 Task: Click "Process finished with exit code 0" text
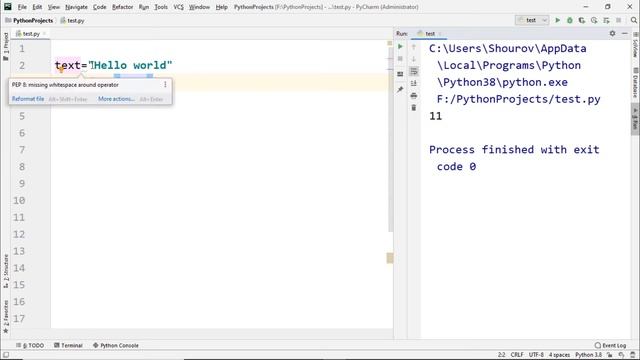[514, 158]
